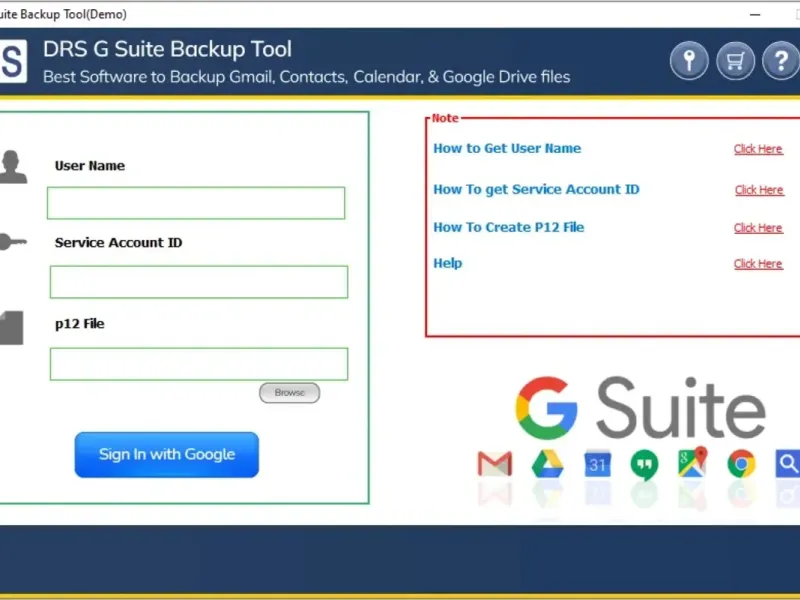Click the question mark help icon

tap(781, 61)
